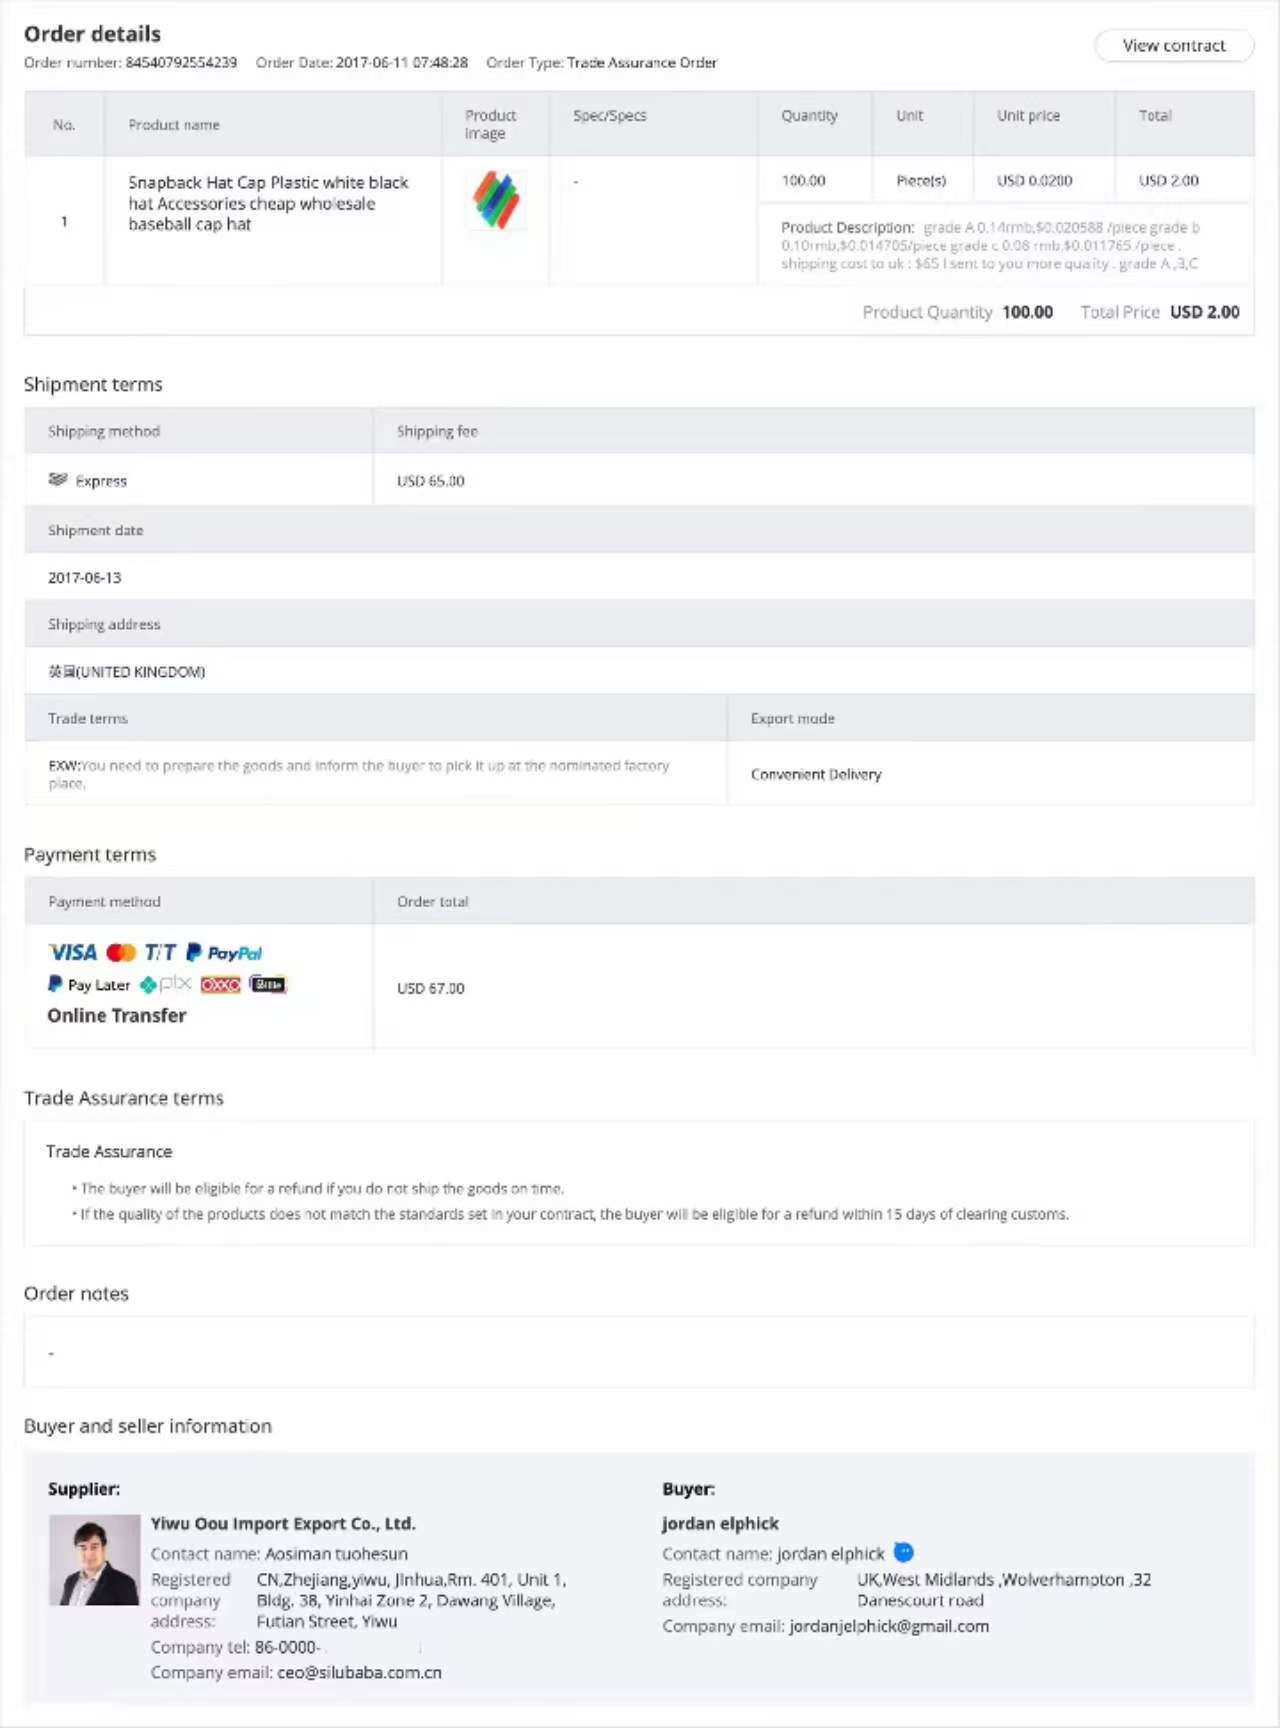Click the Online Transfer payment label

(x=117, y=1016)
